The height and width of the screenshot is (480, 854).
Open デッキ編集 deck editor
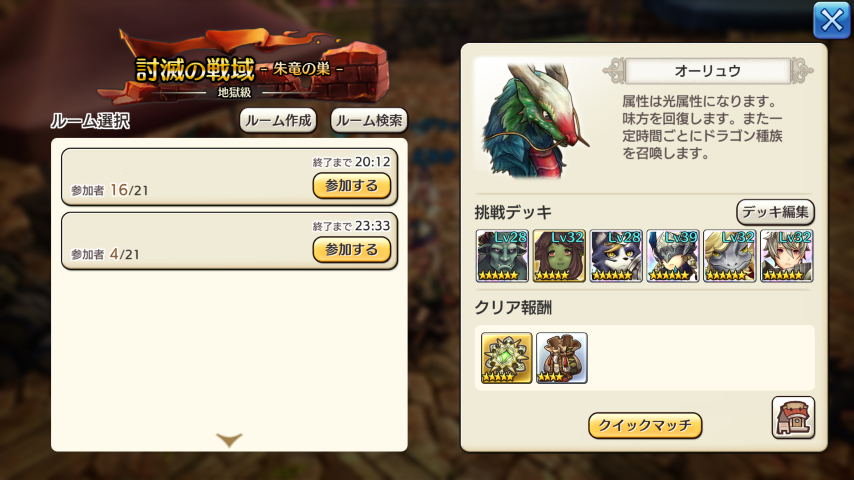(775, 212)
